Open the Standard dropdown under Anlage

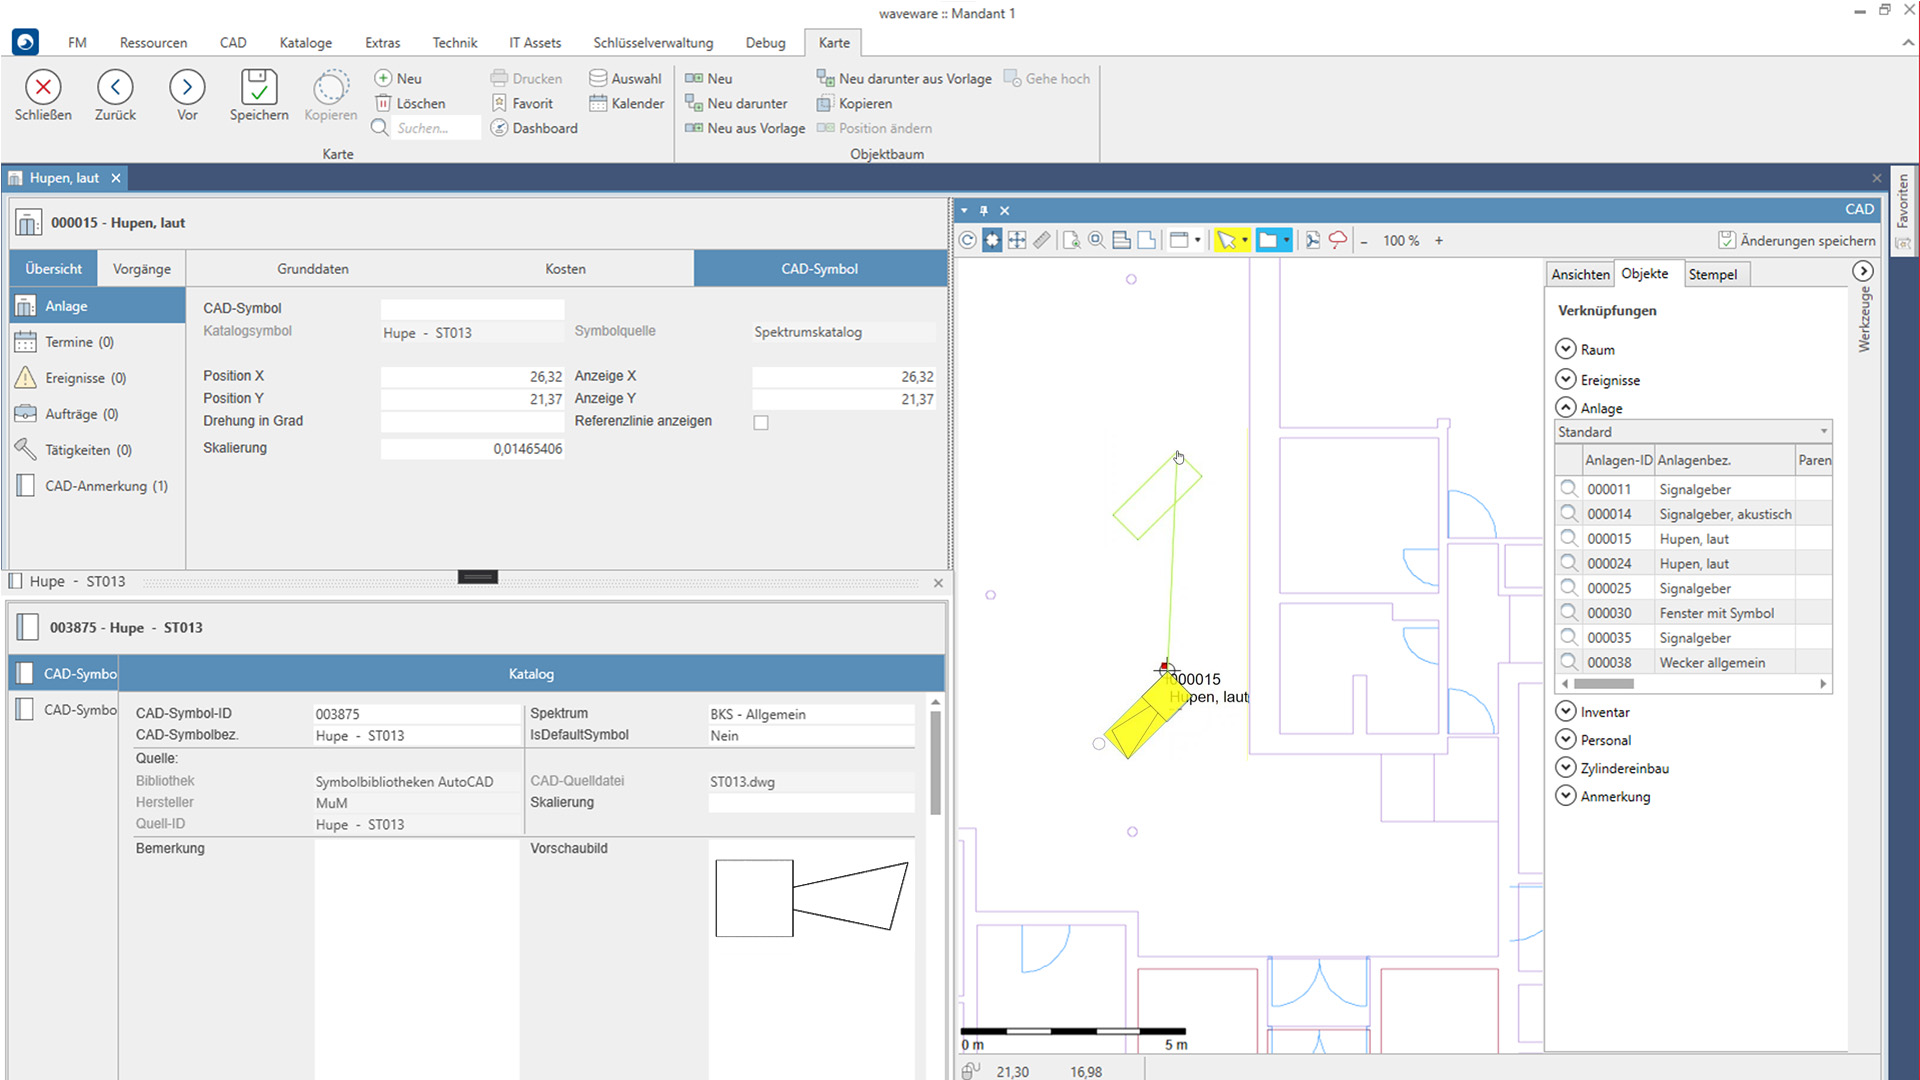coord(1823,432)
